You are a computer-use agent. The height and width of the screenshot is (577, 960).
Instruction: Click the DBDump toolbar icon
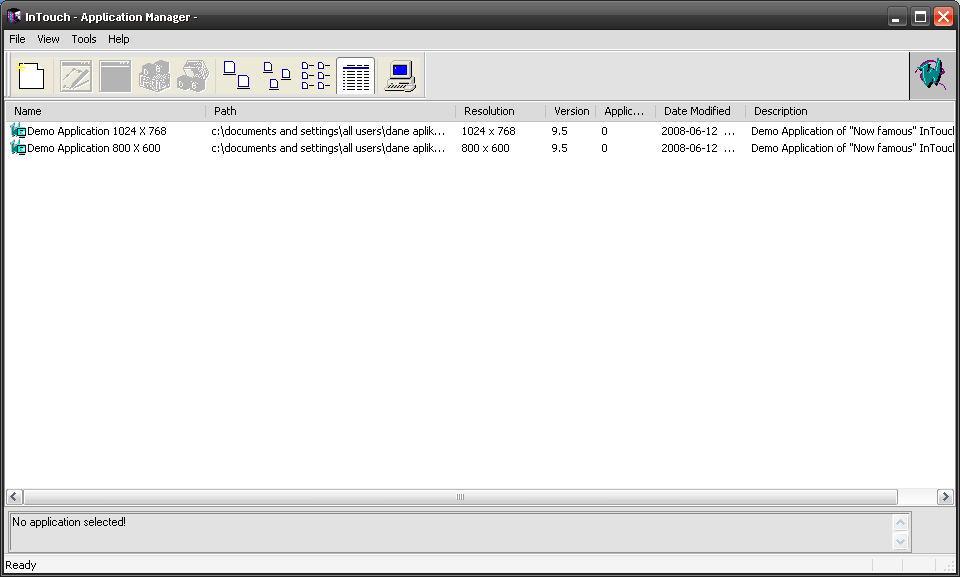click(x=154, y=76)
